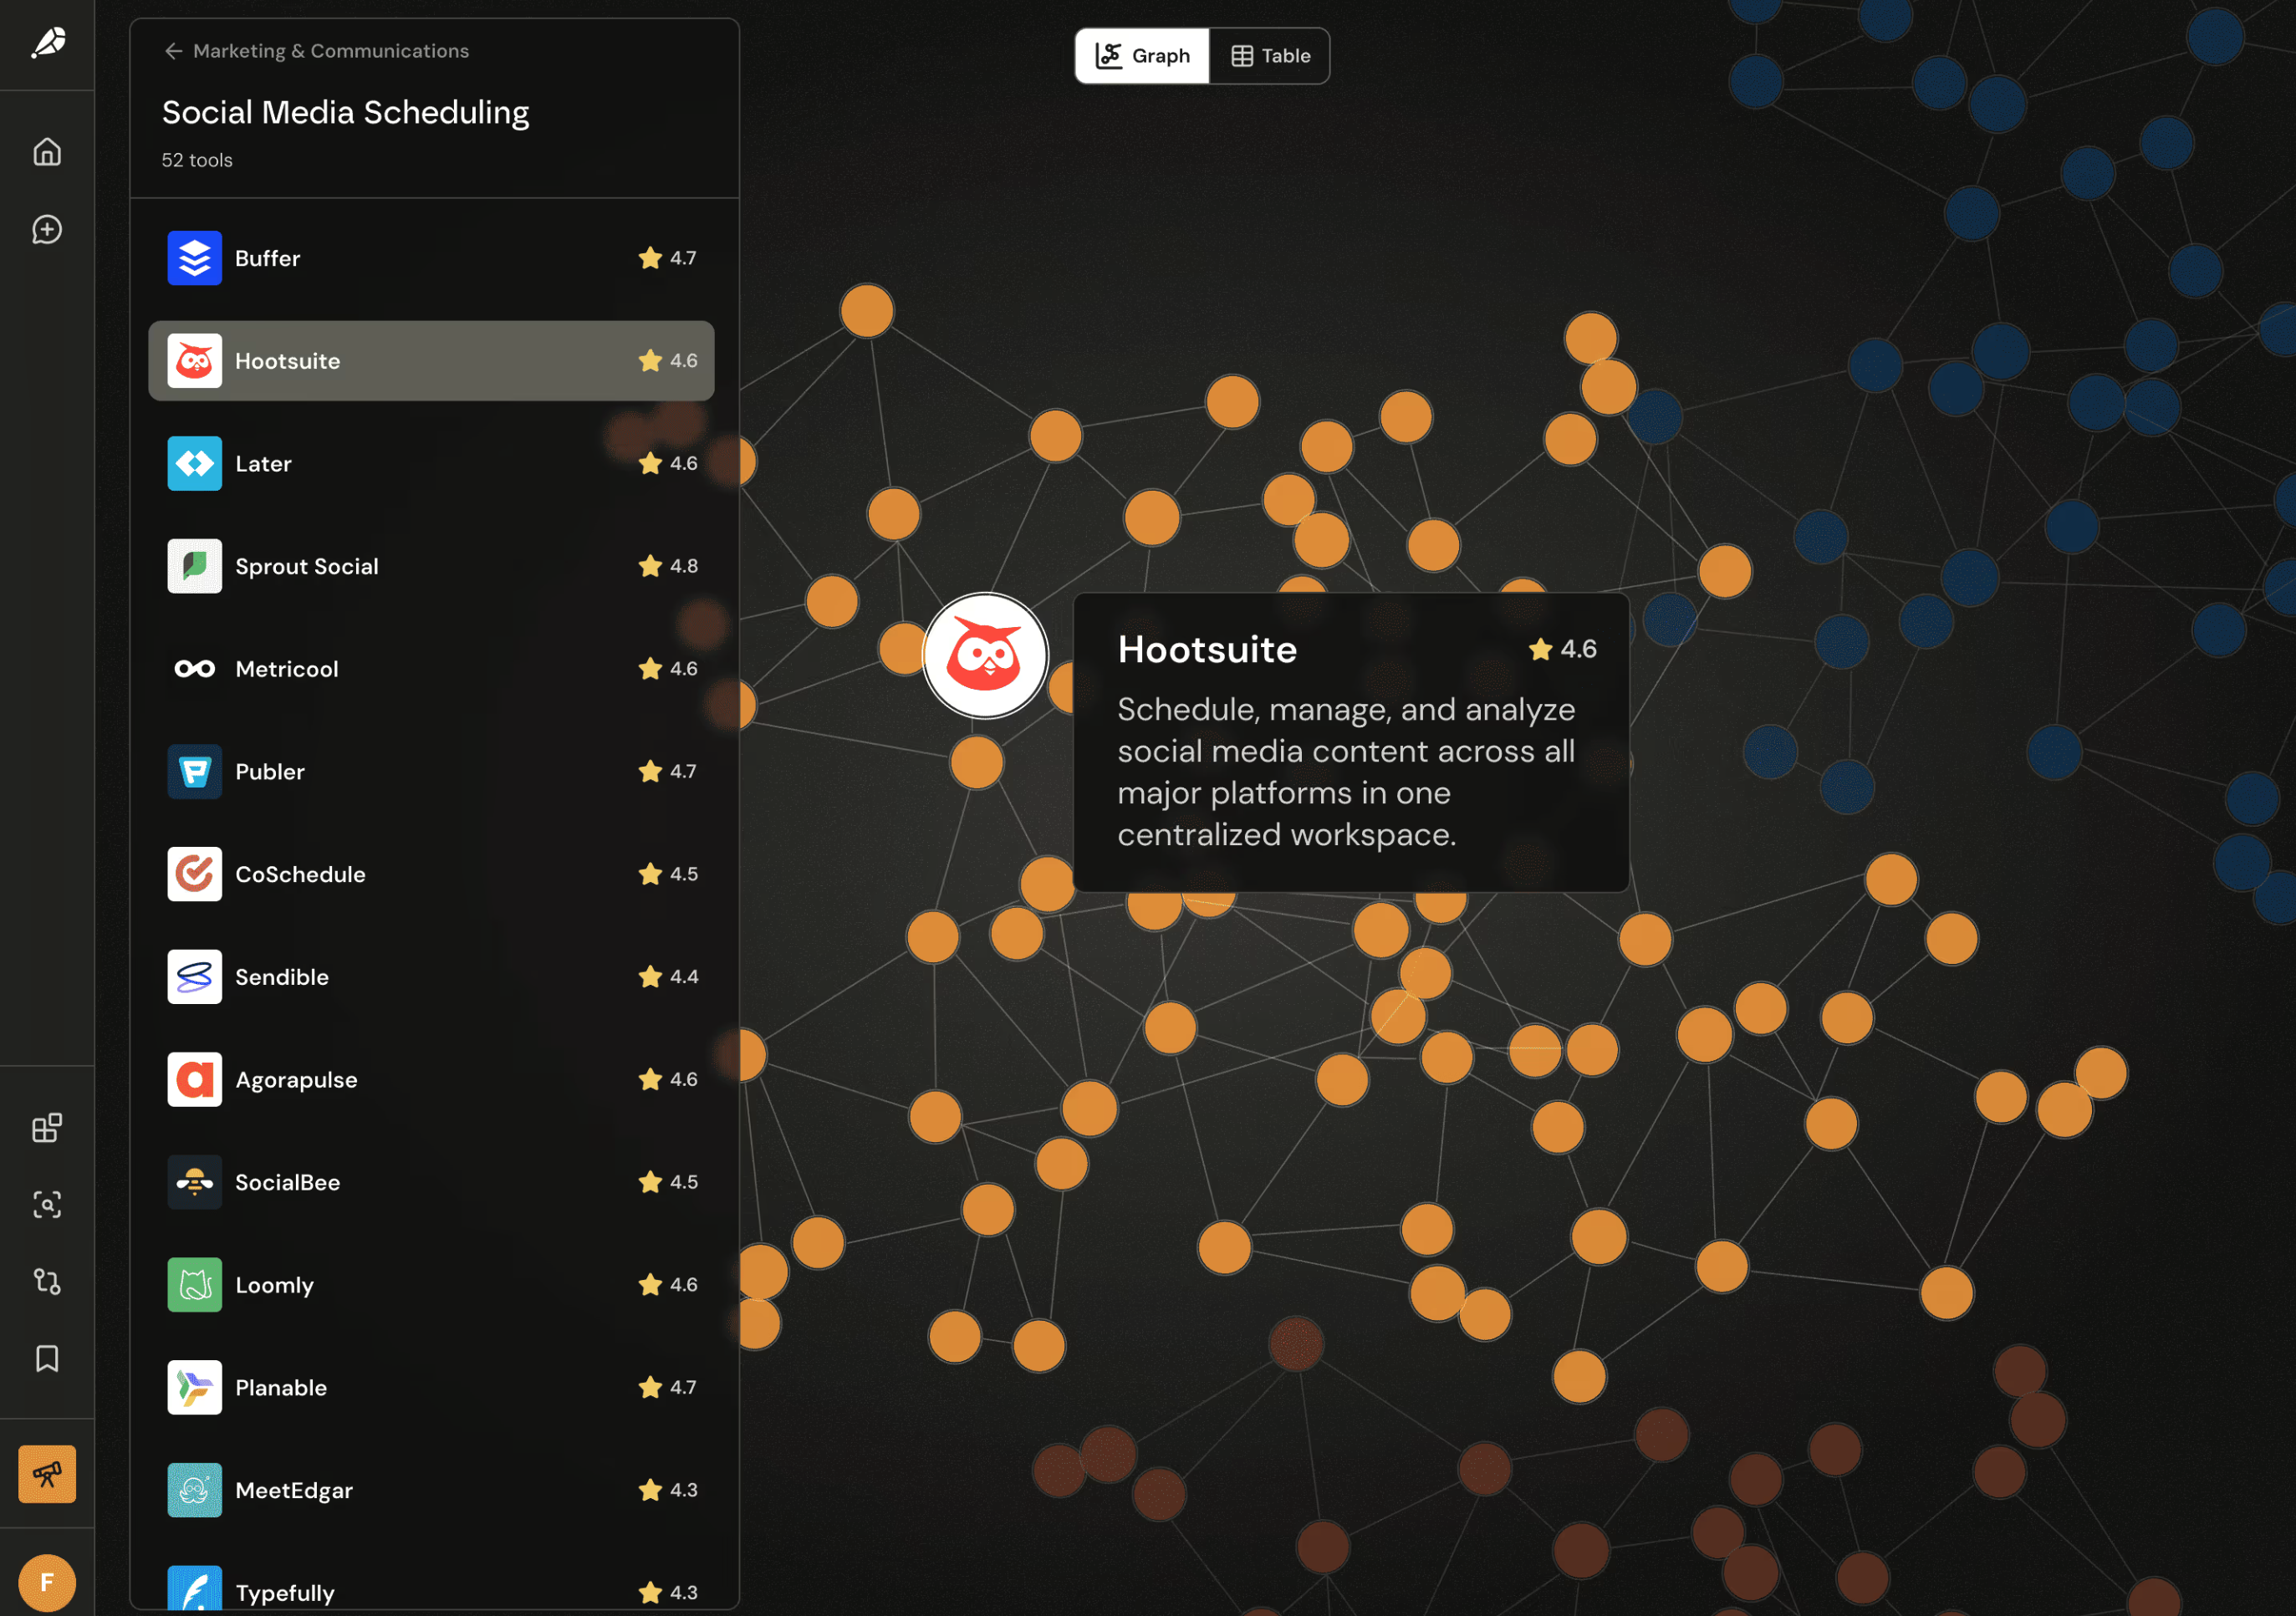This screenshot has height=1616, width=2296.
Task: Click MeetEdgar's 4.3 rating
Action: point(668,1490)
